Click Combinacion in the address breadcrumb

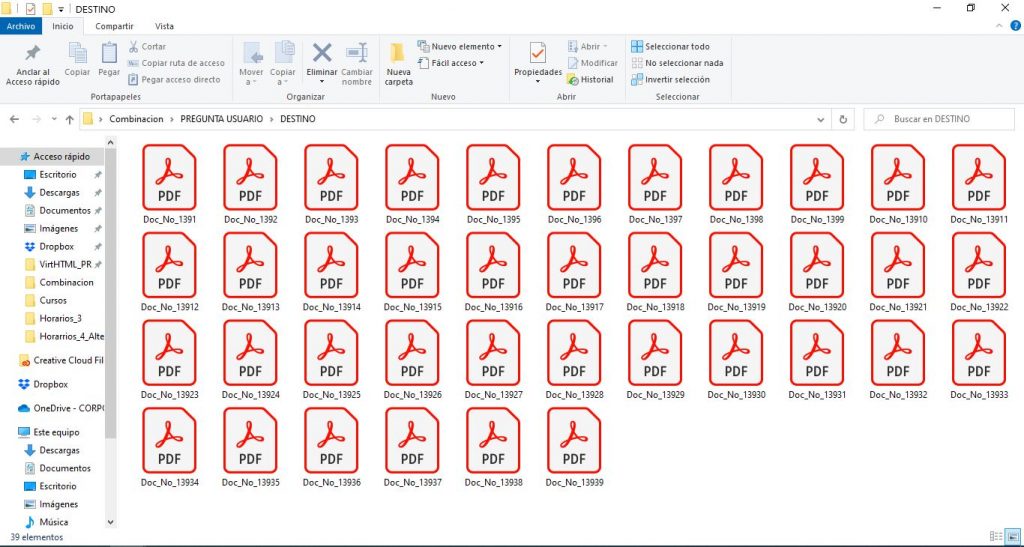click(136, 119)
